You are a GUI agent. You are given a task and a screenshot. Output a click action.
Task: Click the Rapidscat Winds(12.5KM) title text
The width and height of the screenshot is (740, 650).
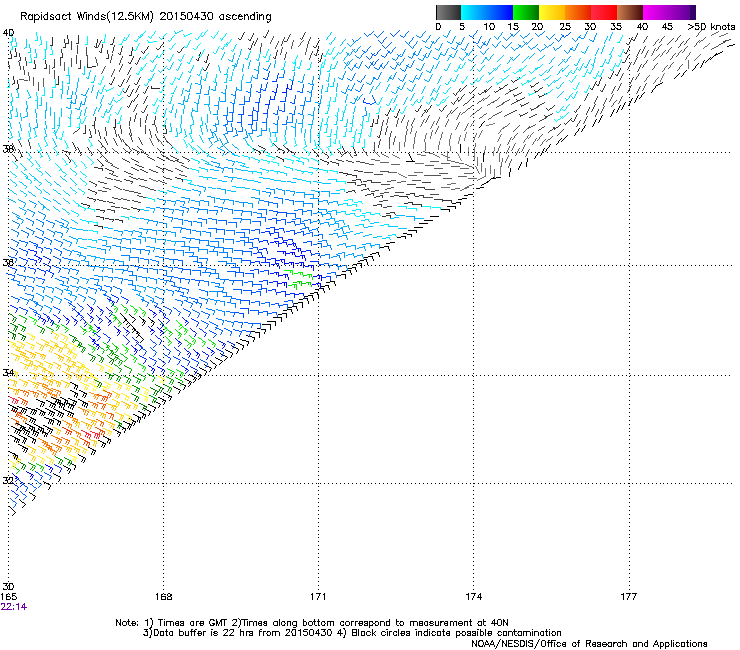tap(145, 17)
